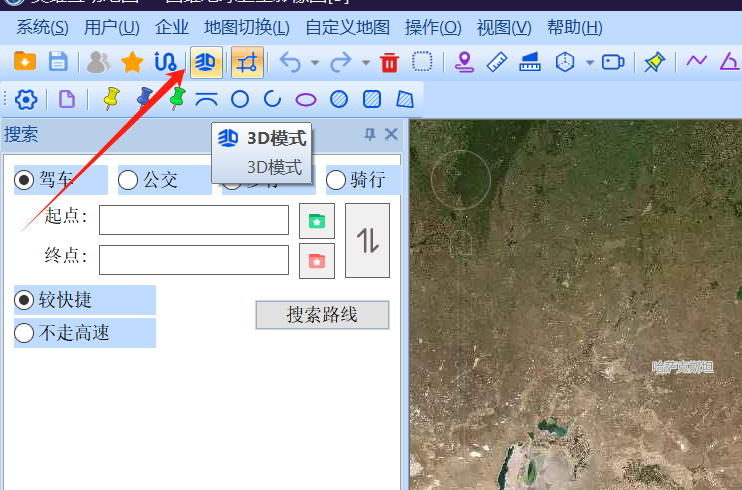Swap start and end points button
Viewport: 742px width, 490px height.
point(368,241)
